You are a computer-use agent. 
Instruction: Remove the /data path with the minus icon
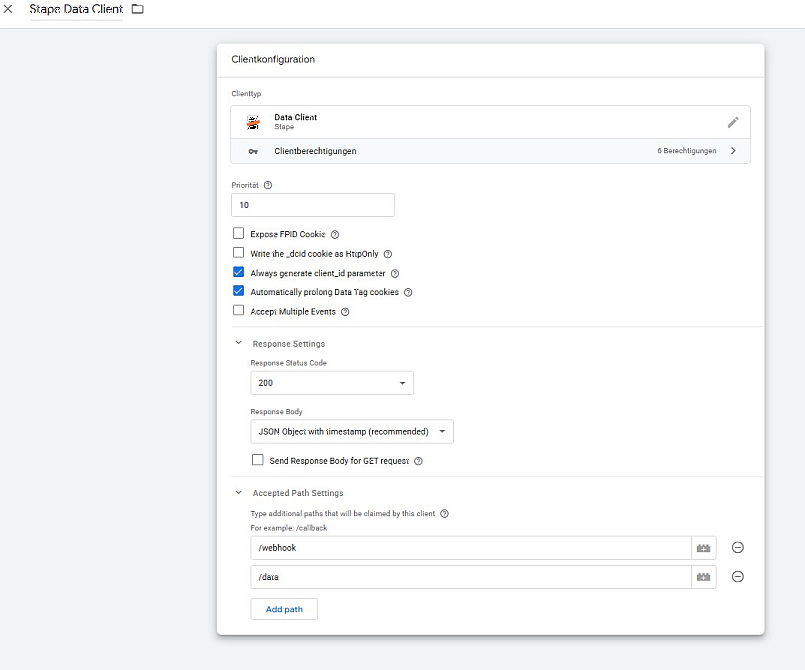738,576
